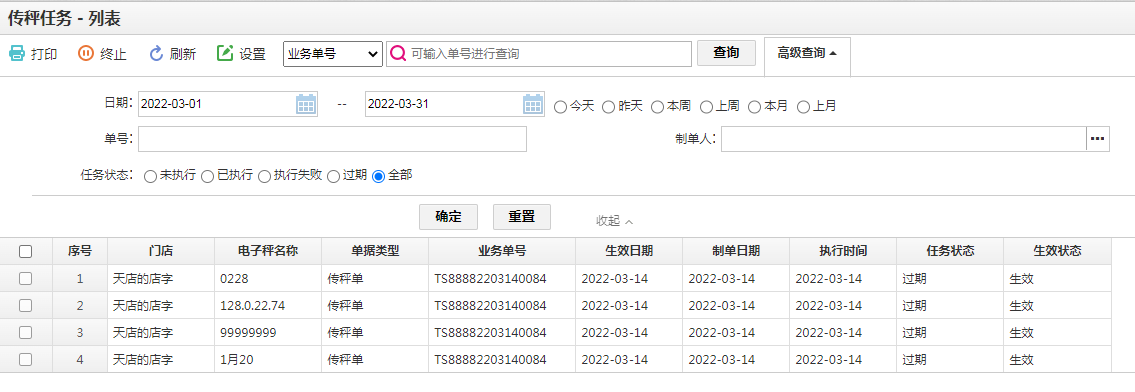Screen dimensions: 1135x392
Task: Click the 重置 button
Action: coord(521,217)
